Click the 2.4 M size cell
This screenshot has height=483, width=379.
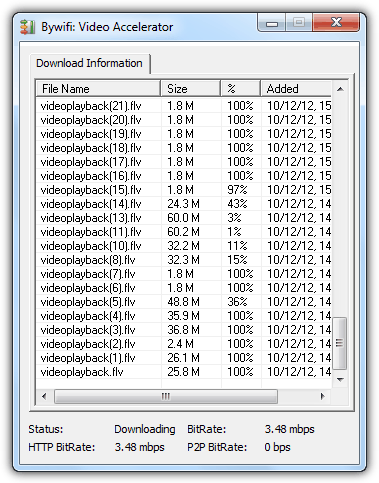(x=180, y=344)
